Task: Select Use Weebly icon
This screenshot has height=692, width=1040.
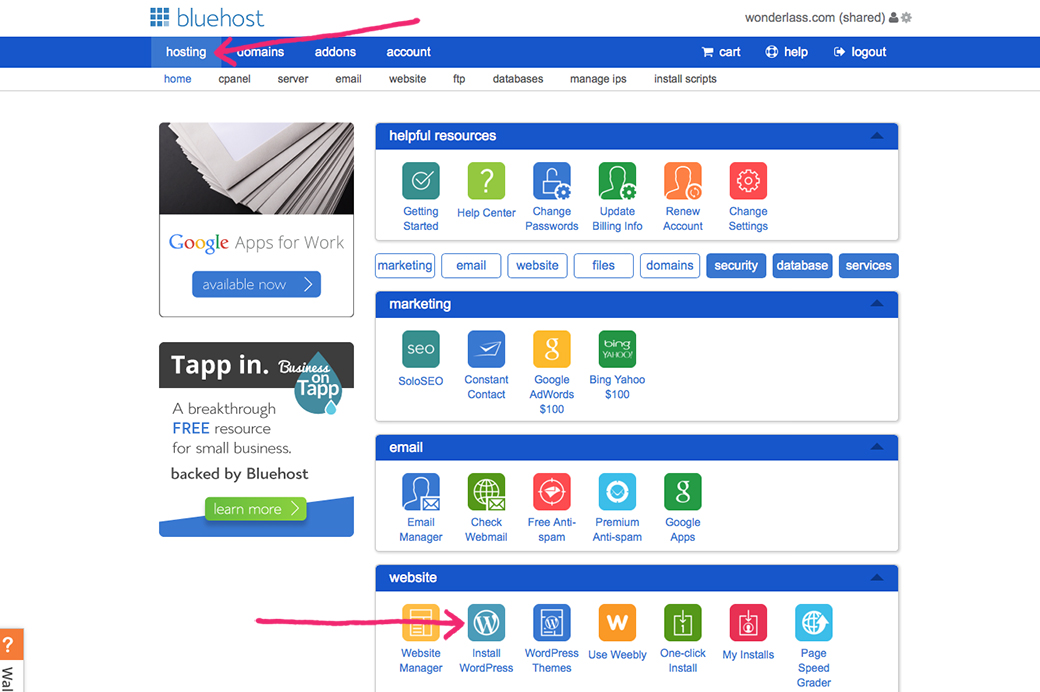Action: (x=618, y=623)
